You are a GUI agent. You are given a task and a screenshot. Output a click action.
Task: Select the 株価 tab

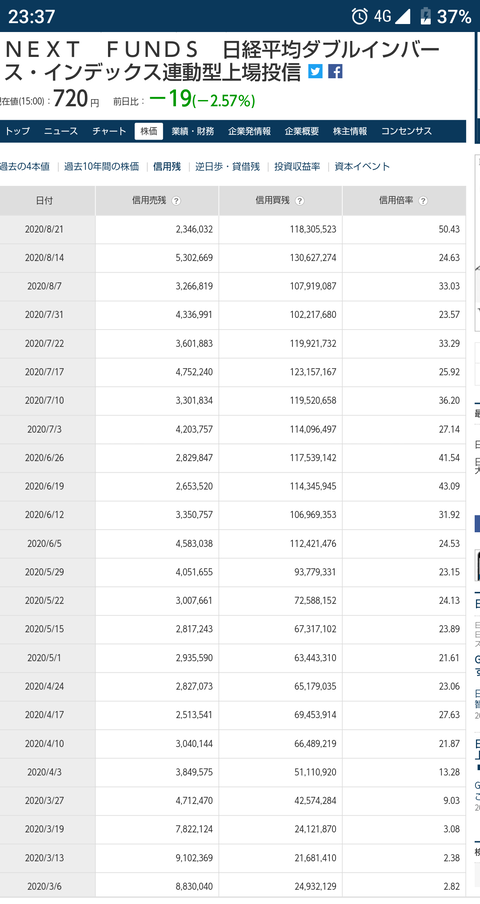coord(149,131)
